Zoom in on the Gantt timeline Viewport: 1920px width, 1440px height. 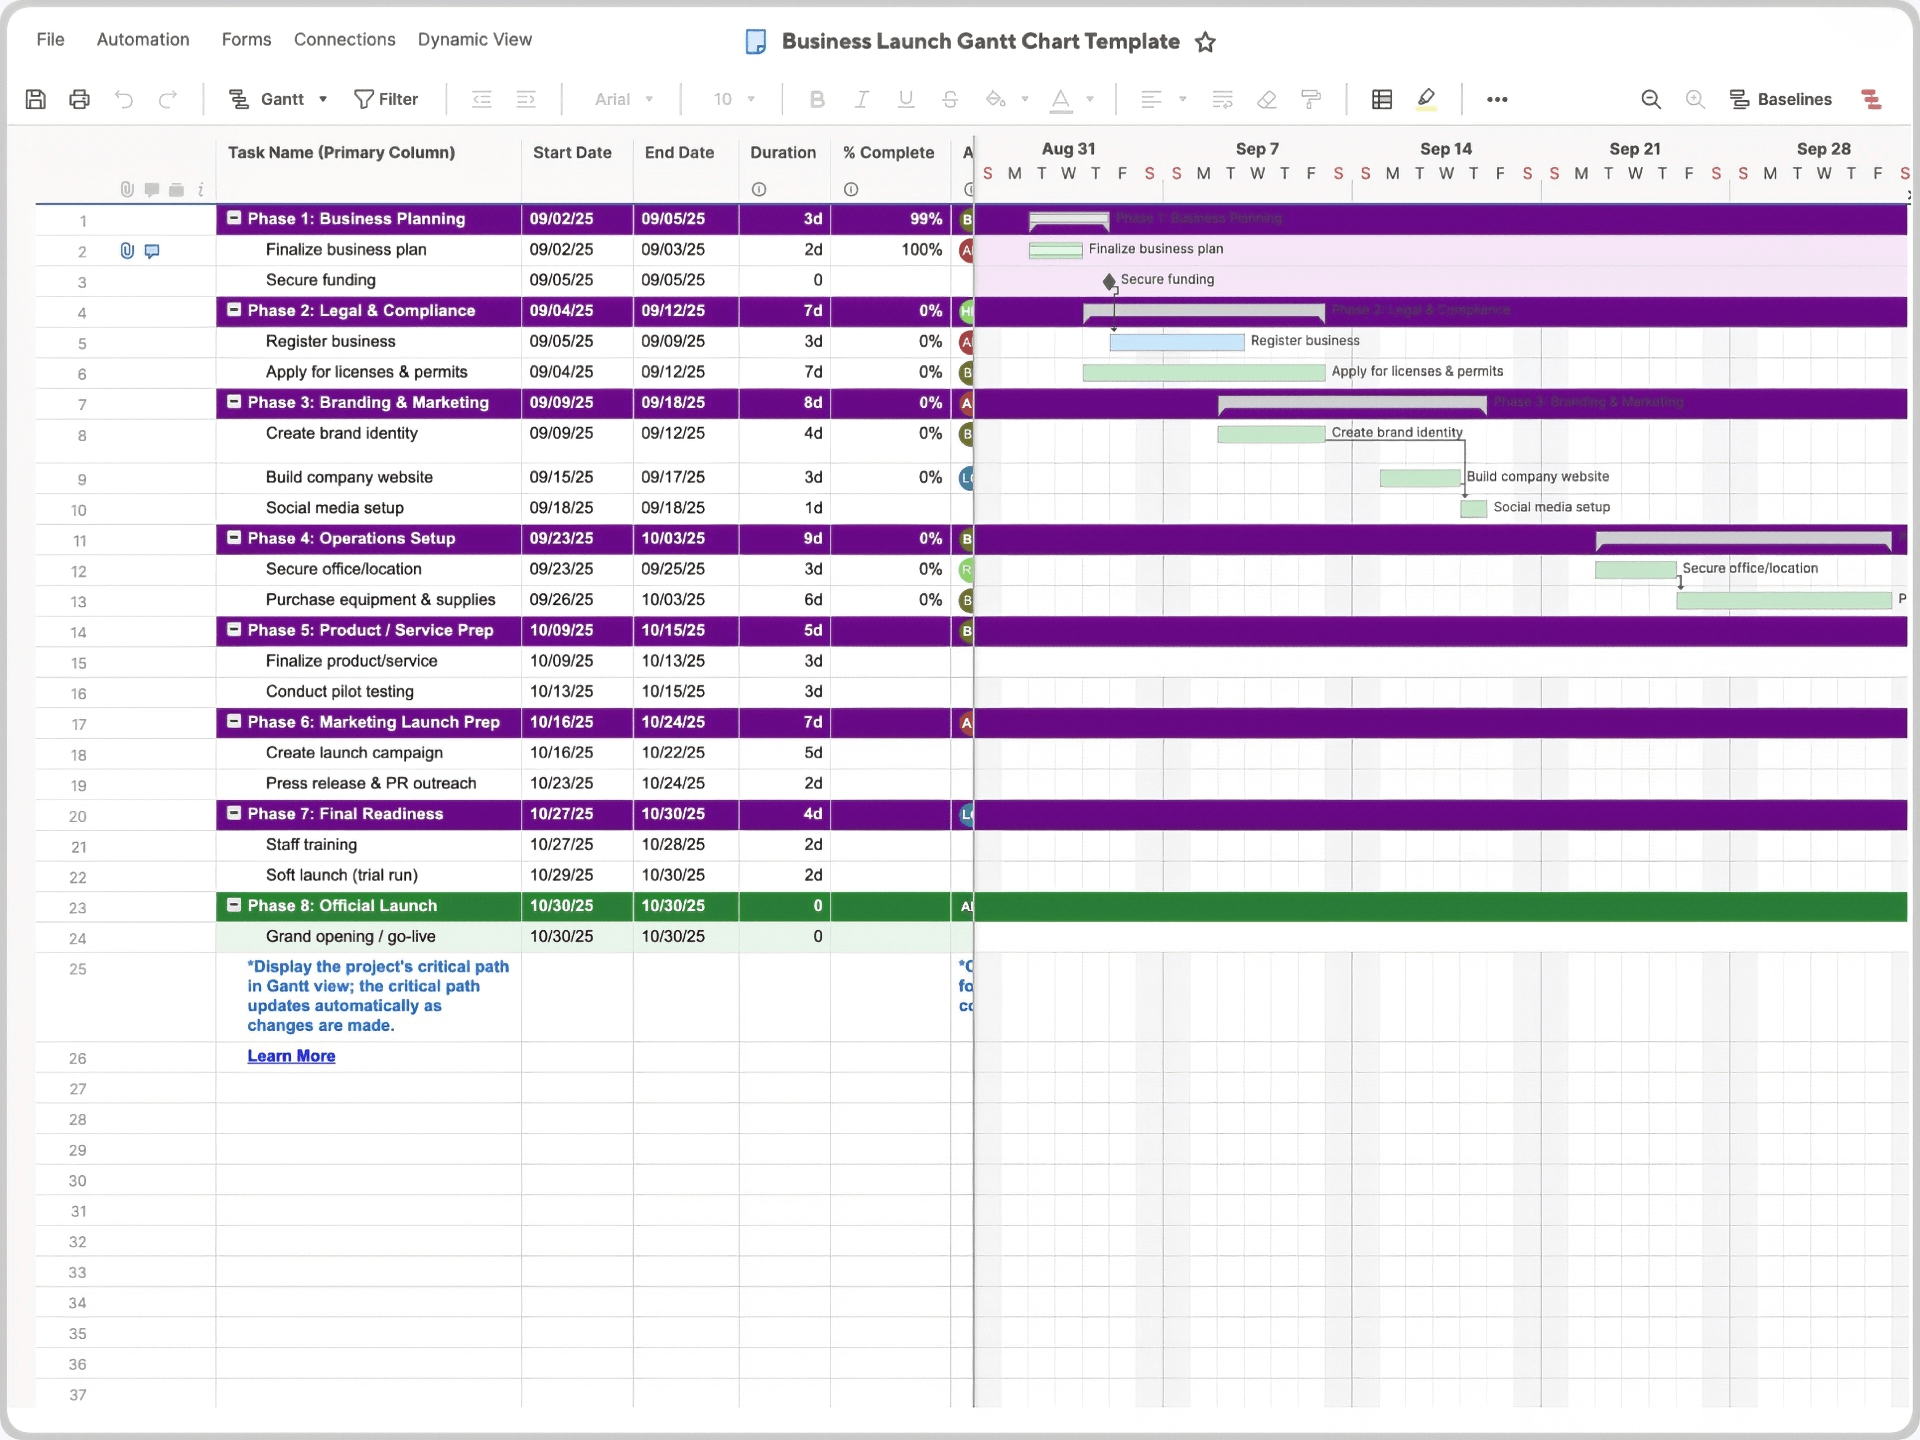(x=1695, y=99)
